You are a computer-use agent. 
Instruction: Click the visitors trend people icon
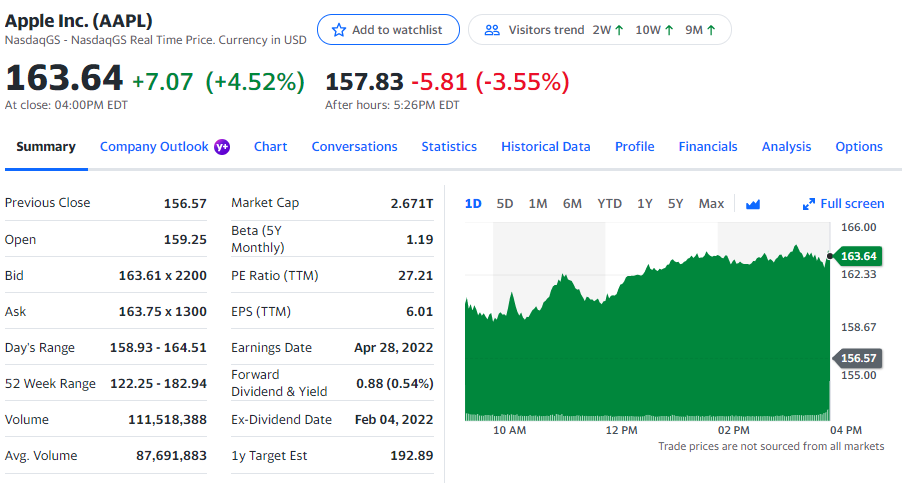click(x=492, y=30)
